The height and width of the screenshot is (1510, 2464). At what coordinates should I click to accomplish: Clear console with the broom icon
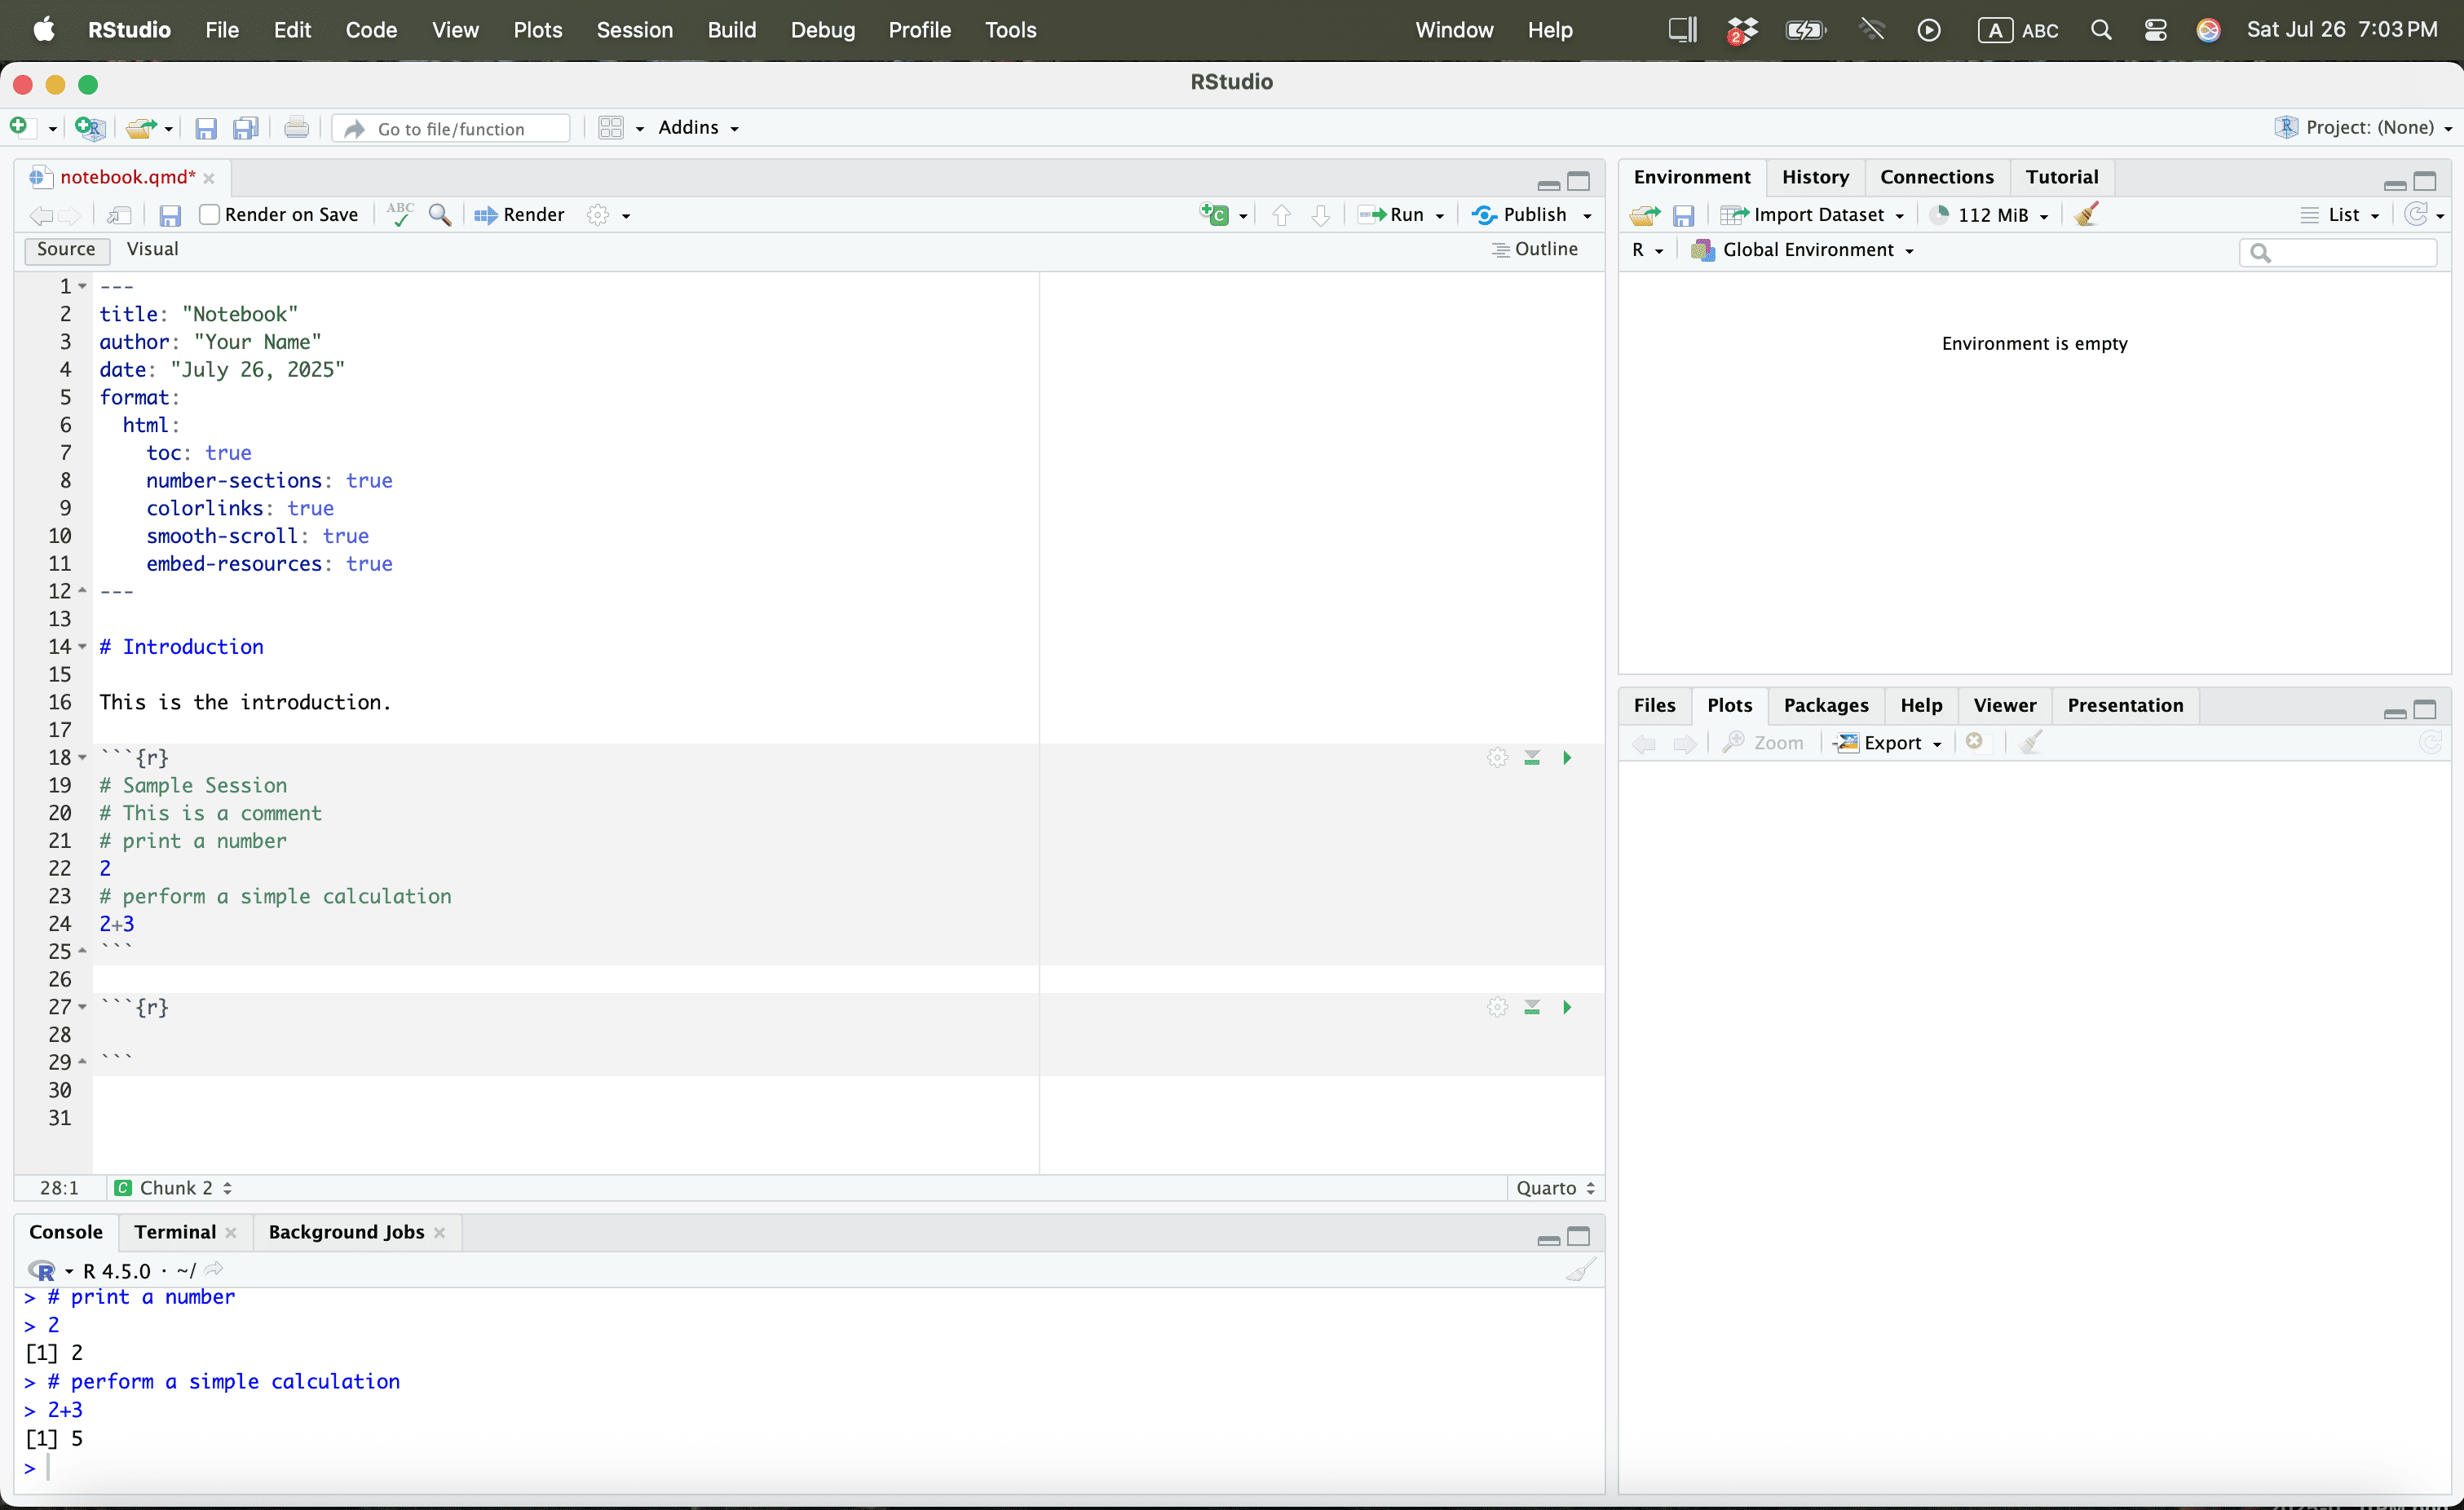(x=1581, y=1270)
